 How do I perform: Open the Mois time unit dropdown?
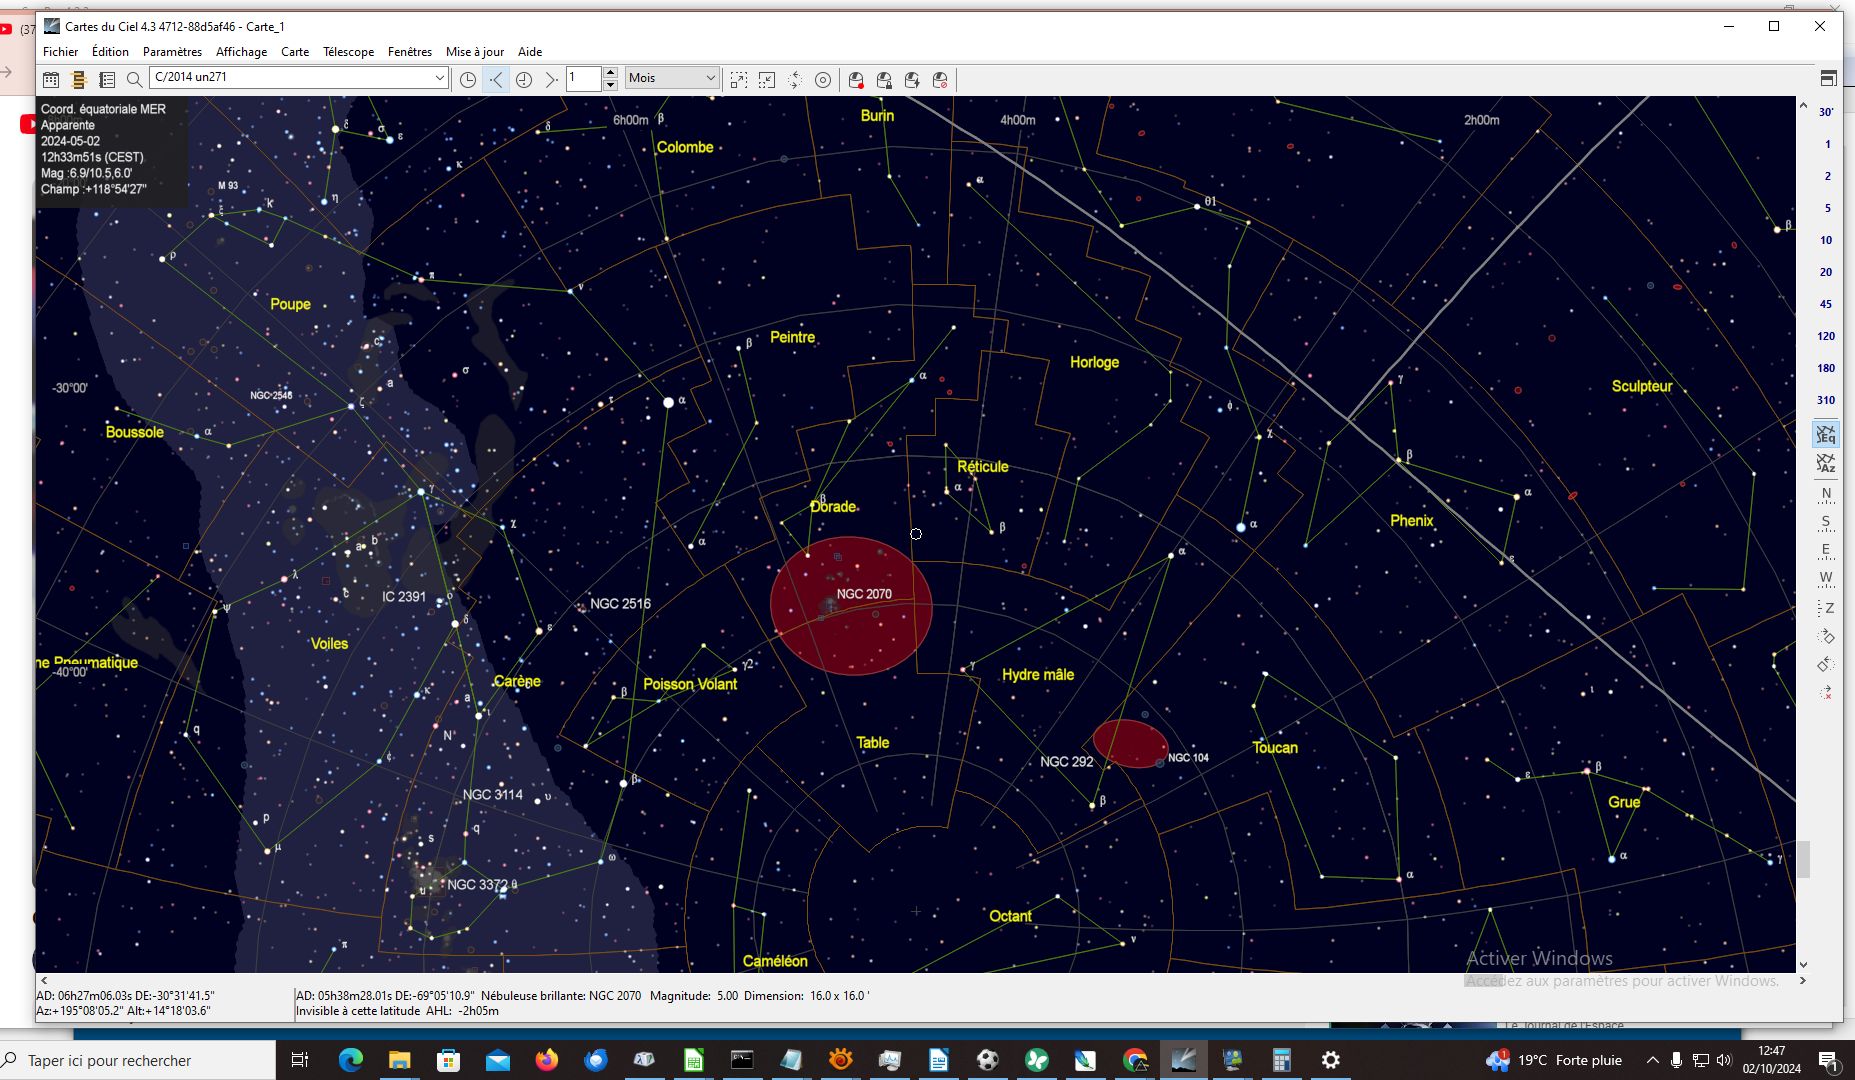pos(710,78)
